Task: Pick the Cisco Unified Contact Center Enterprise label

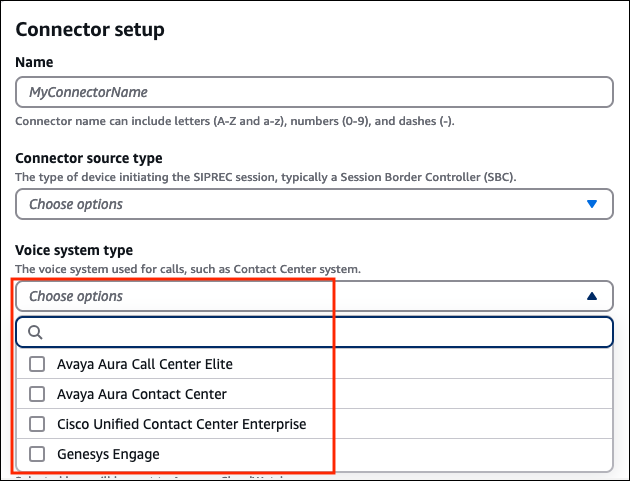Action: point(181,424)
